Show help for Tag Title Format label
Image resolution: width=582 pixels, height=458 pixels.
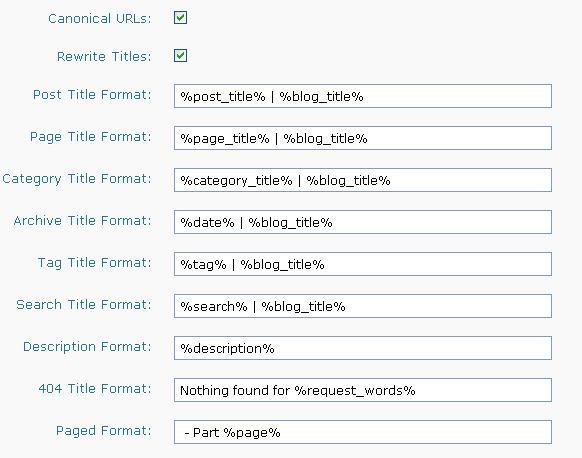pyautogui.click(x=95, y=263)
